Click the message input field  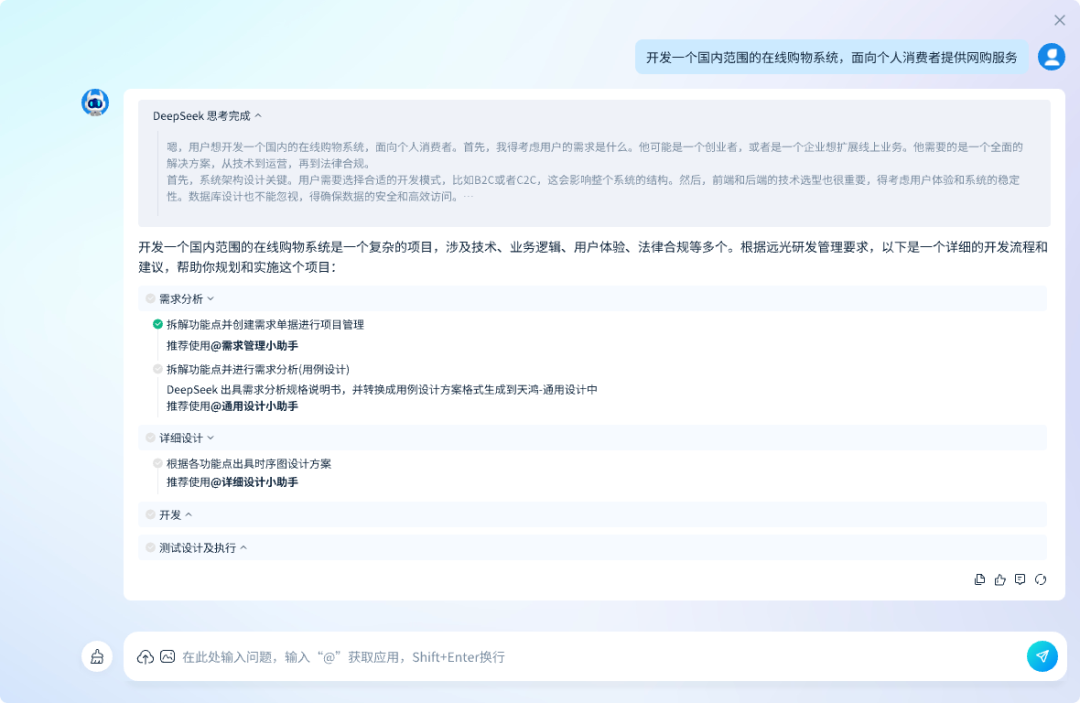pos(500,656)
